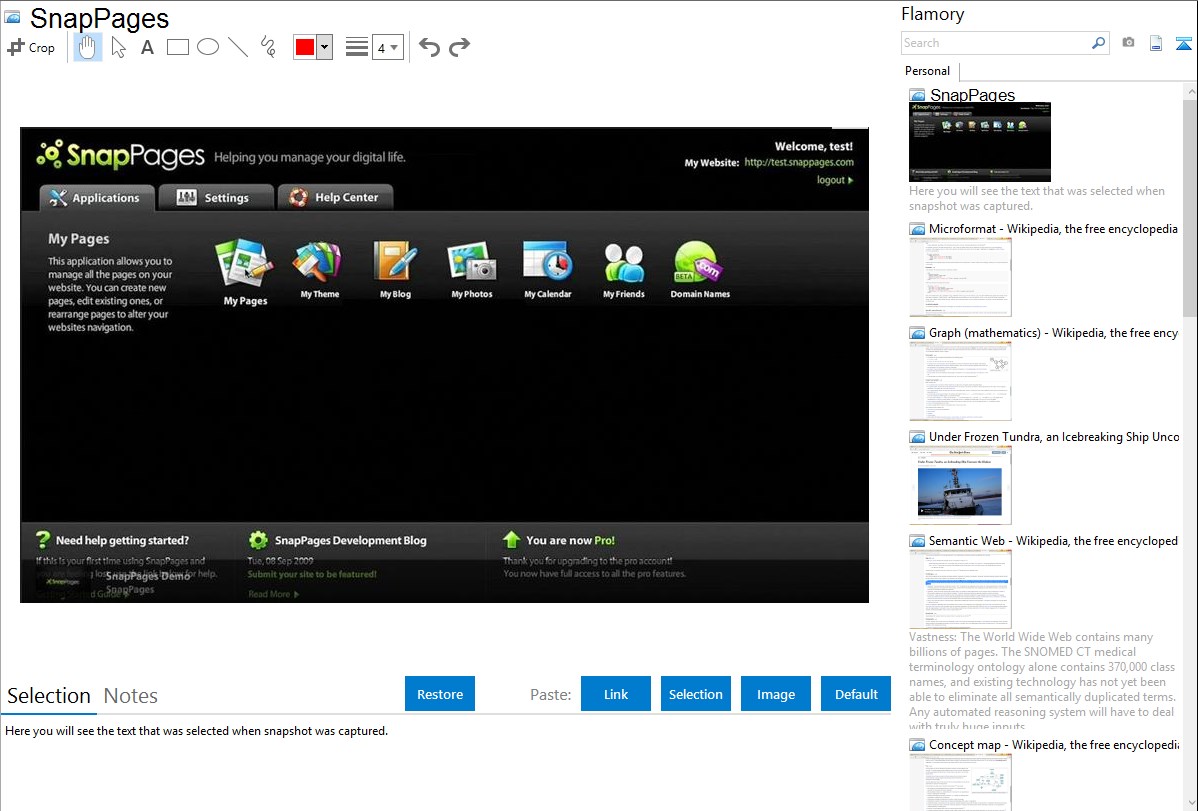The height and width of the screenshot is (811, 1198).
Task: Select the Crop tool
Action: point(31,47)
